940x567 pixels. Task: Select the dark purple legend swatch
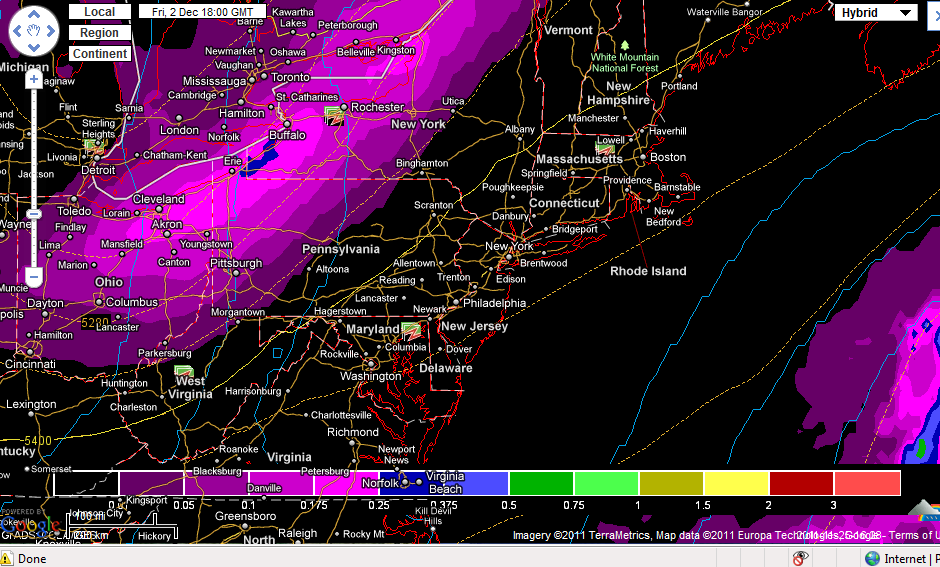click(151, 483)
